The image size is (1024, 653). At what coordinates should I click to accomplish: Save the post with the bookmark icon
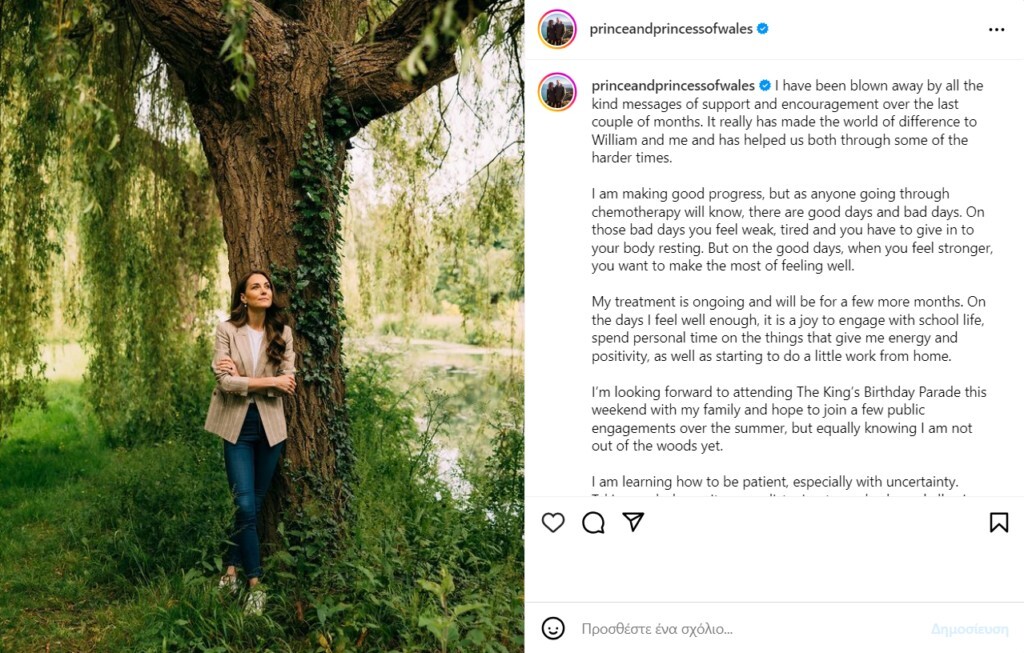click(998, 522)
